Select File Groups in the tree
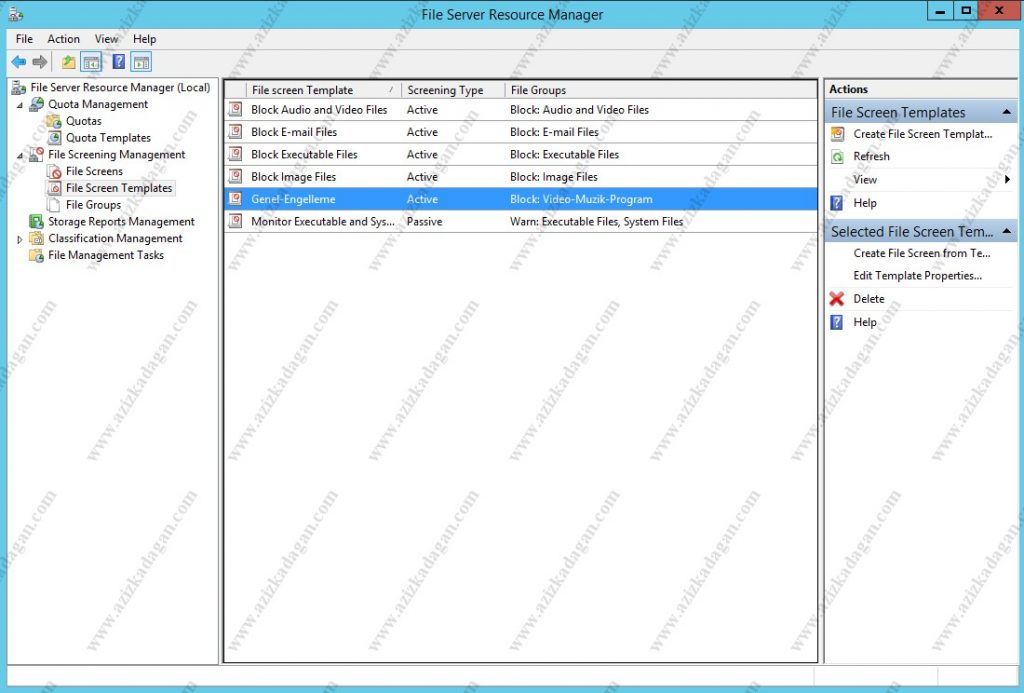1024x693 pixels. pos(93,205)
